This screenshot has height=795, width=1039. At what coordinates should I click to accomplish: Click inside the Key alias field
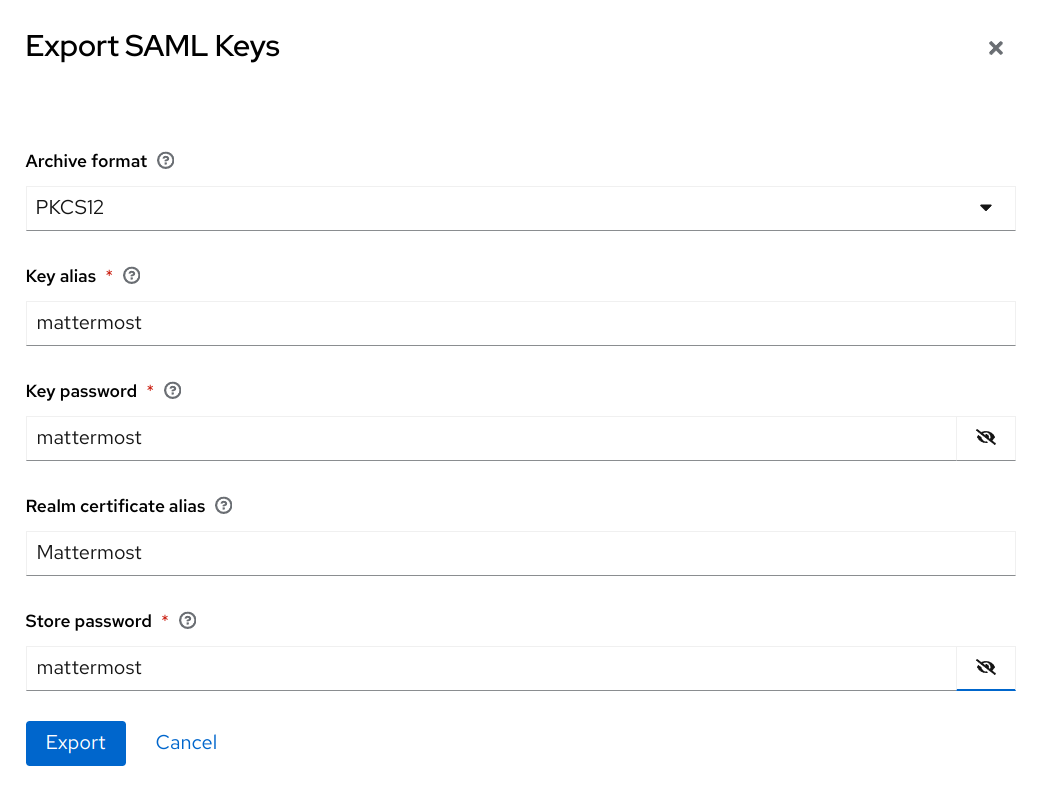pyautogui.click(x=400, y=323)
